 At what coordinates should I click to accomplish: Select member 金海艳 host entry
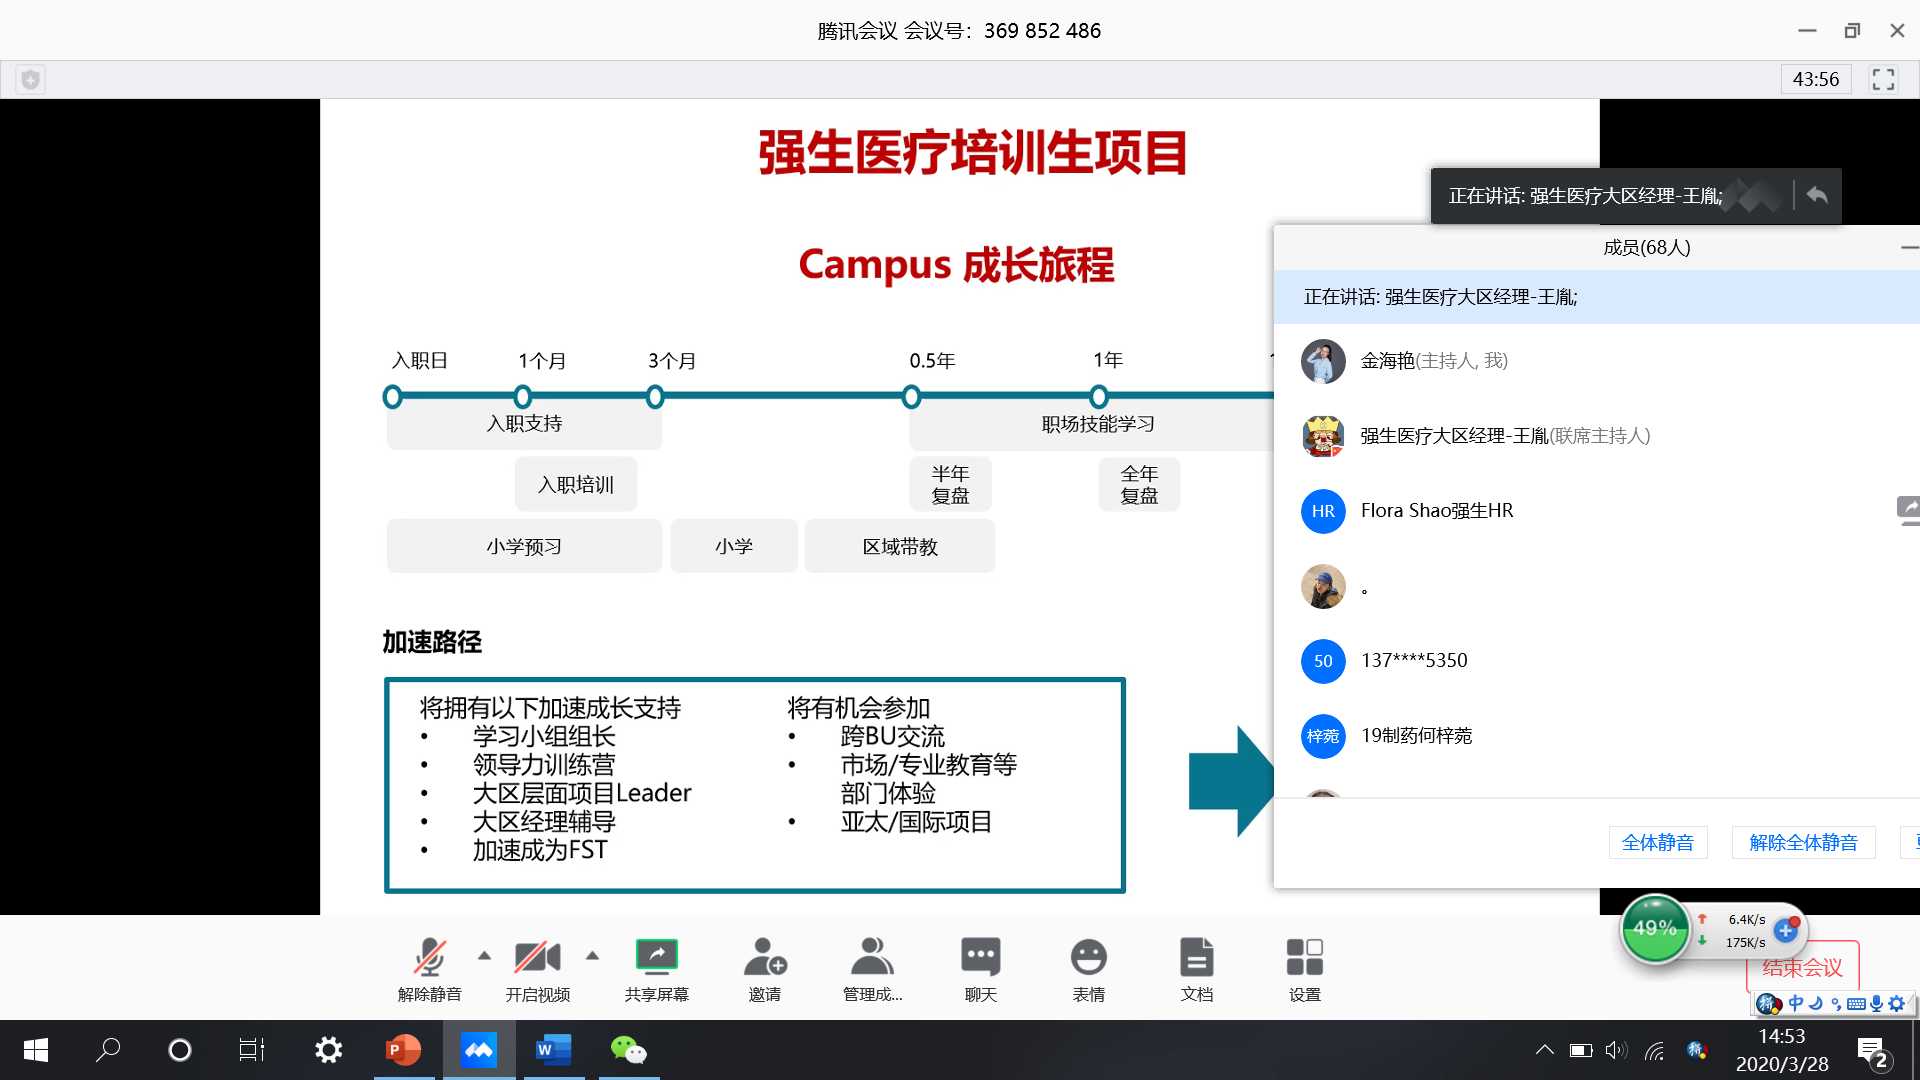[1433, 361]
